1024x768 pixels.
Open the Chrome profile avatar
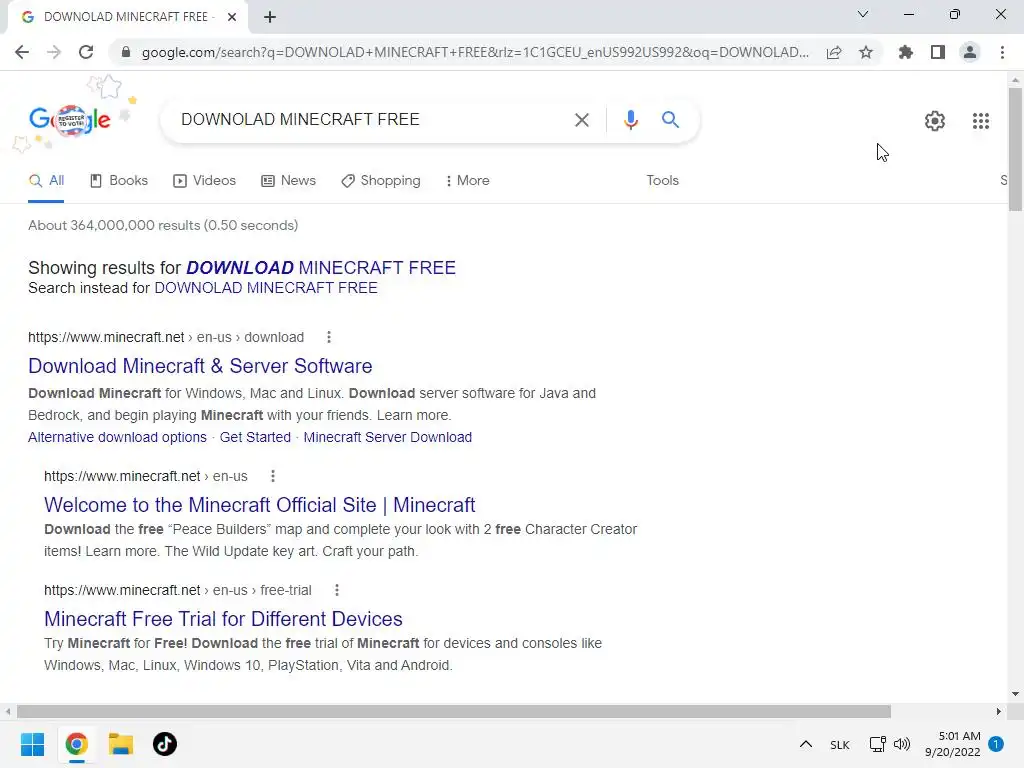coord(970,52)
